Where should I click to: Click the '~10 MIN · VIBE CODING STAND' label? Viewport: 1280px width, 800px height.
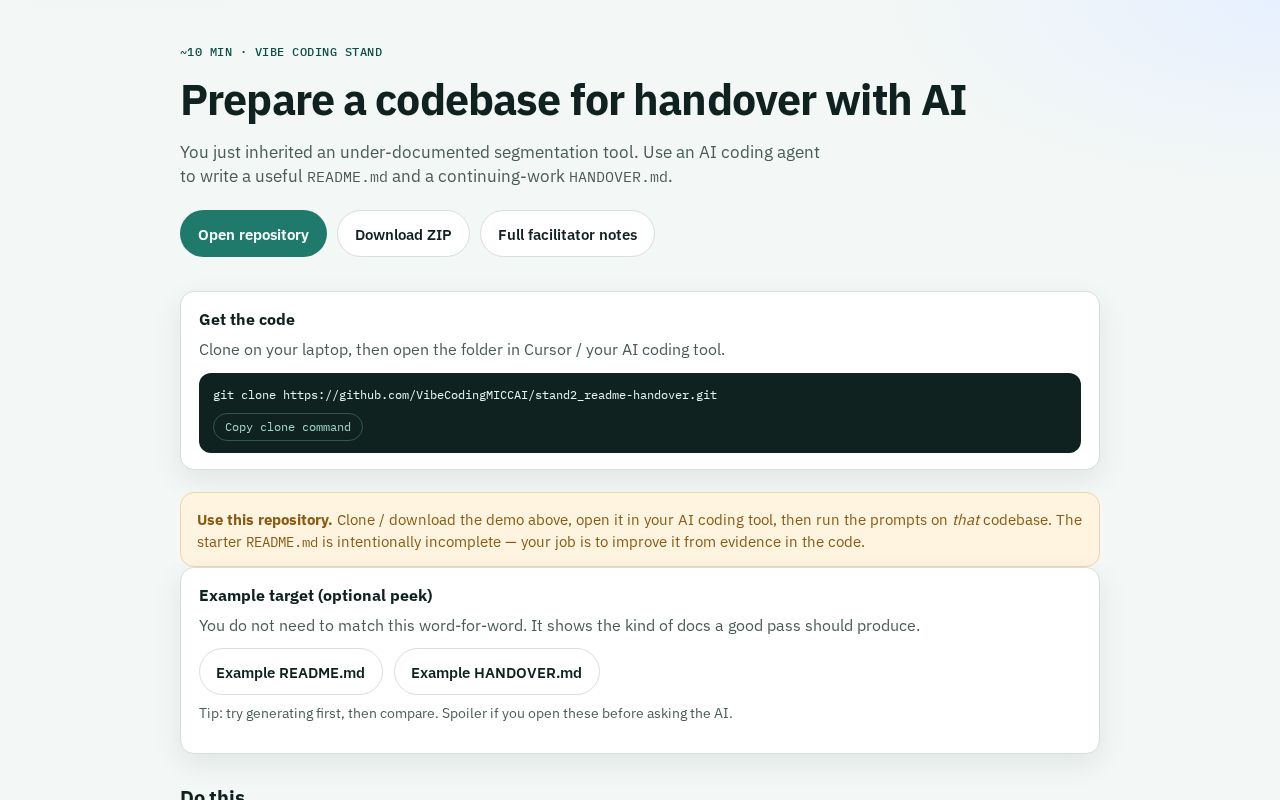click(x=281, y=52)
